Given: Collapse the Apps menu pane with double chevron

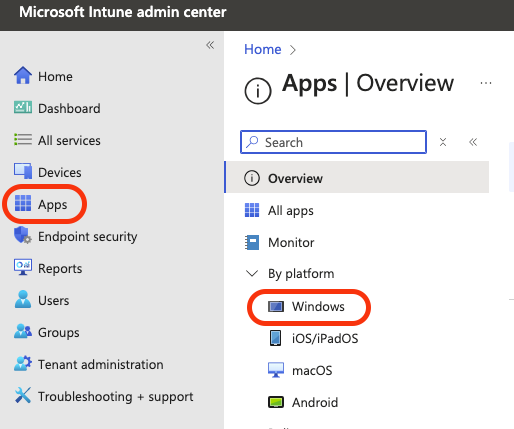Looking at the screenshot, I should coord(473,142).
